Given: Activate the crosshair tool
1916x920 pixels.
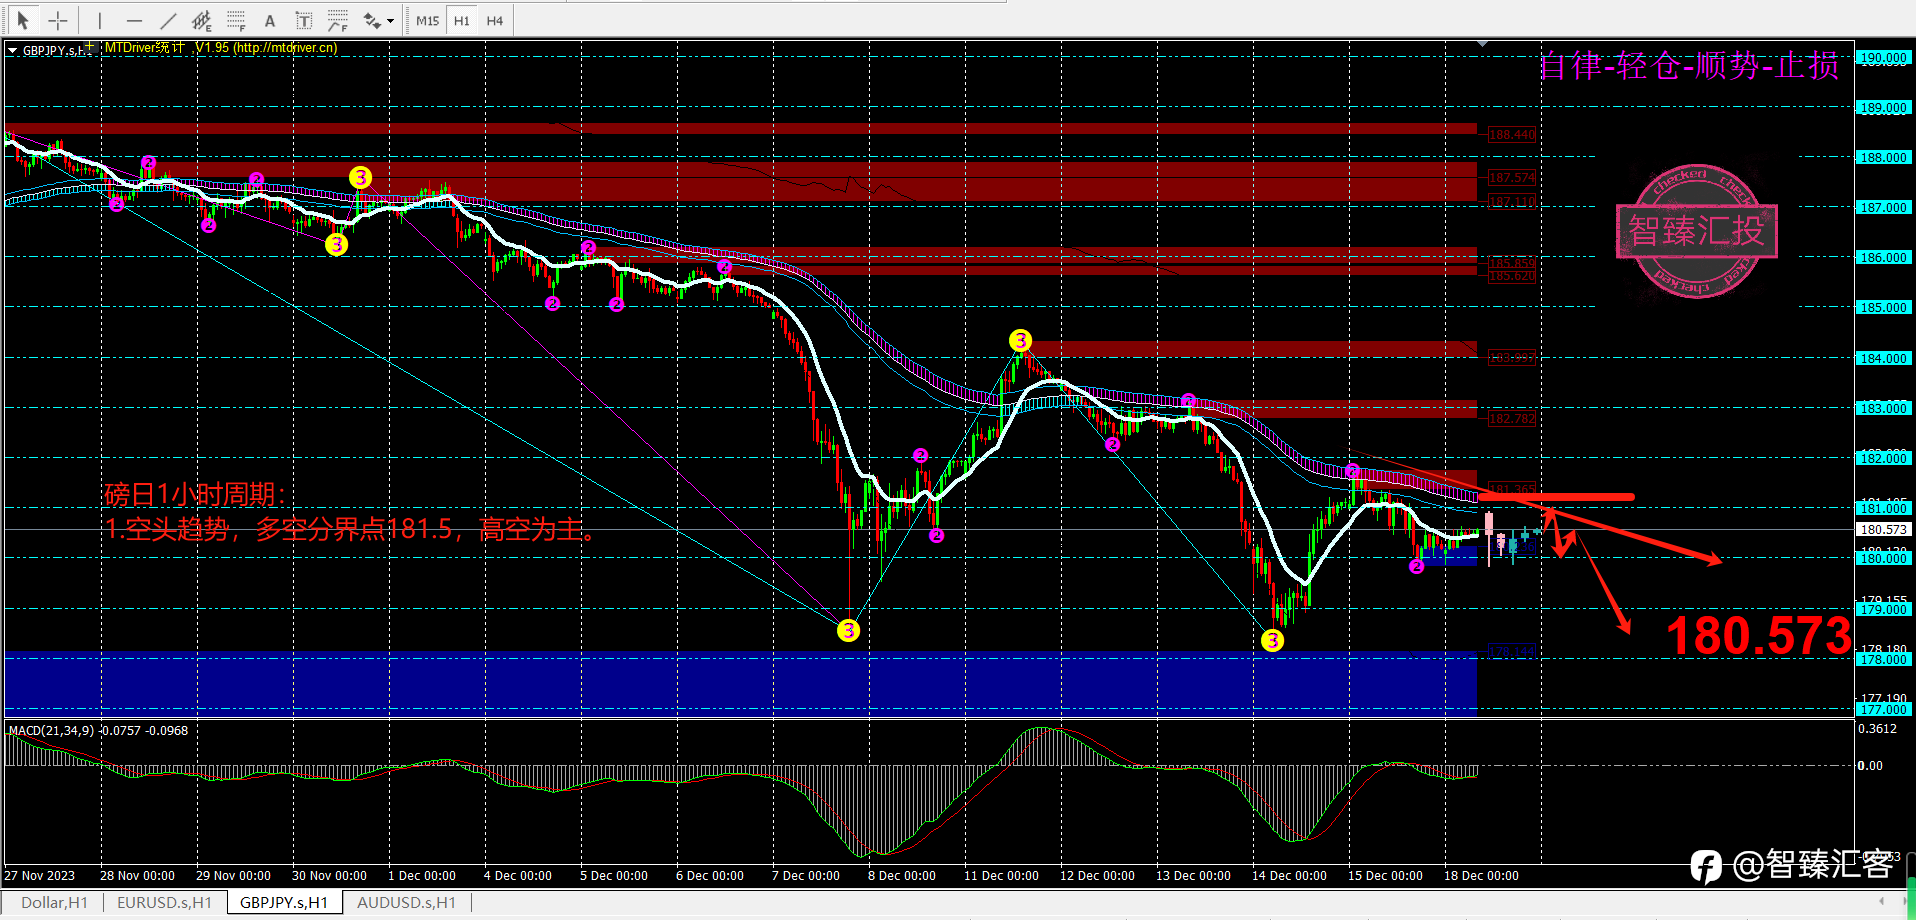Looking at the screenshot, I should (x=58, y=20).
